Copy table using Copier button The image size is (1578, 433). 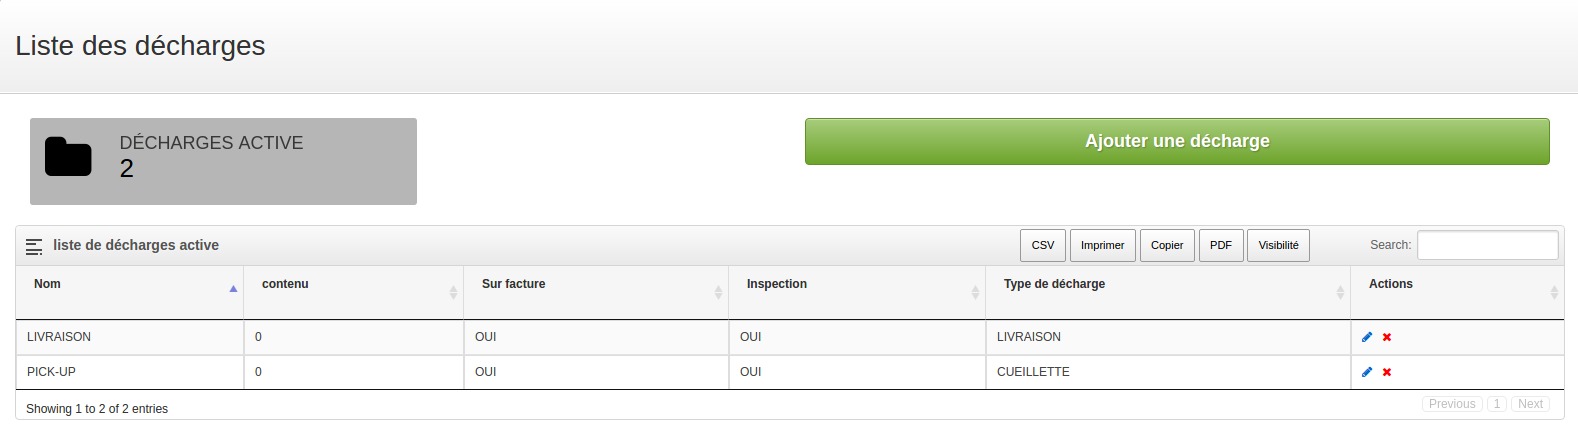click(x=1167, y=245)
